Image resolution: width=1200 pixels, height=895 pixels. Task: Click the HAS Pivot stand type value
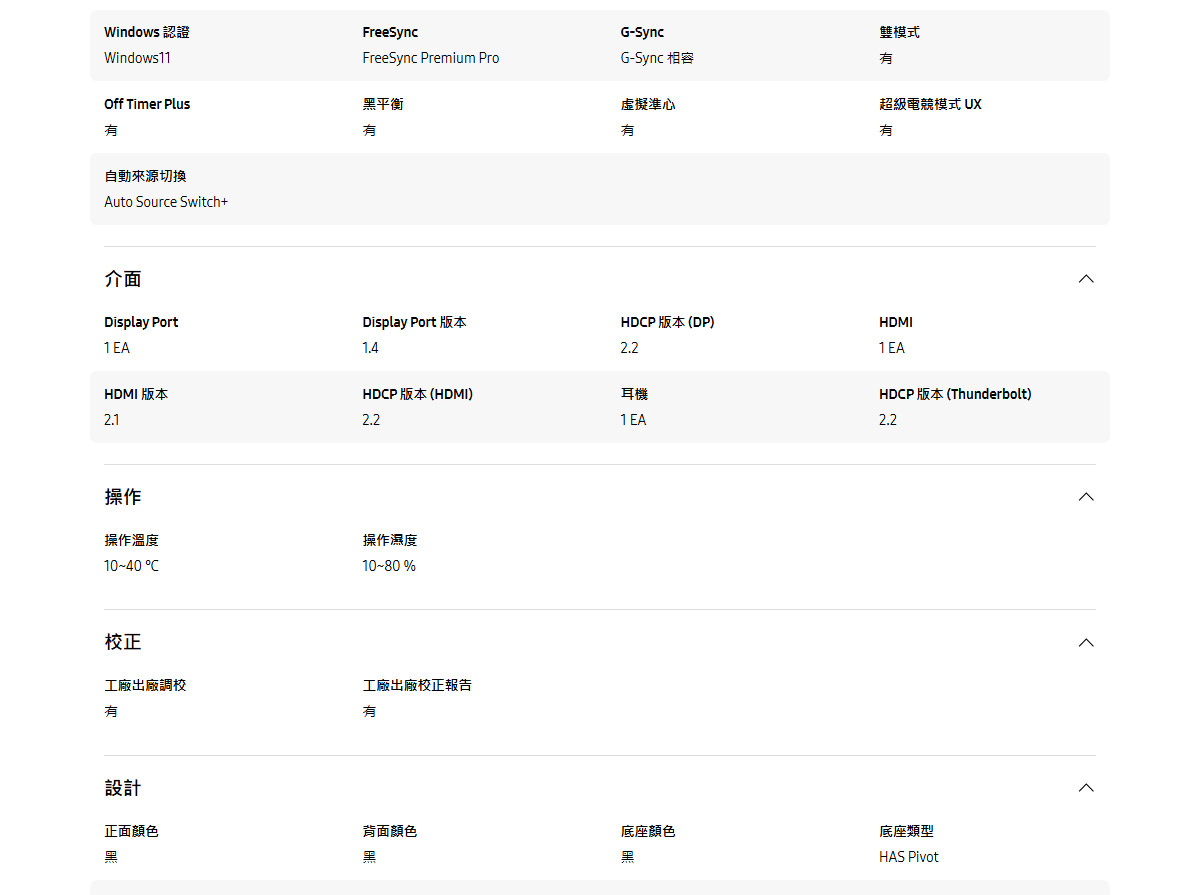(x=909, y=857)
